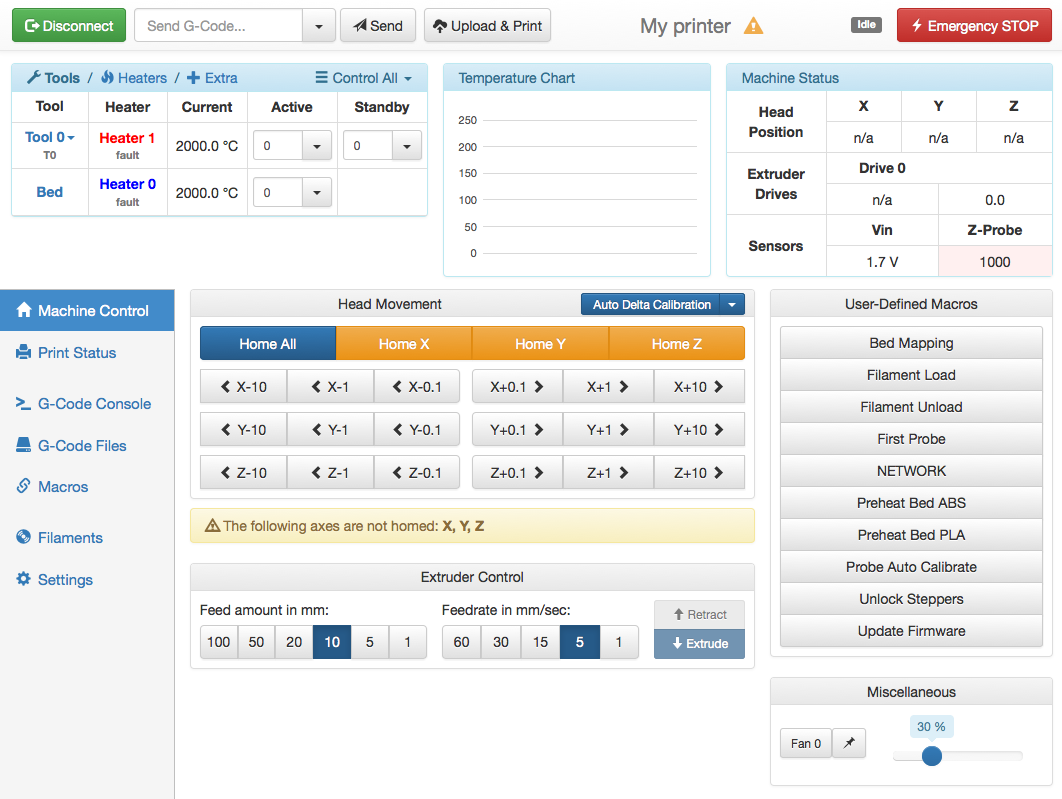Image resolution: width=1062 pixels, height=799 pixels.
Task: Expand the Auto Delta Calibration dropdown arrow
Action: pyautogui.click(x=733, y=305)
